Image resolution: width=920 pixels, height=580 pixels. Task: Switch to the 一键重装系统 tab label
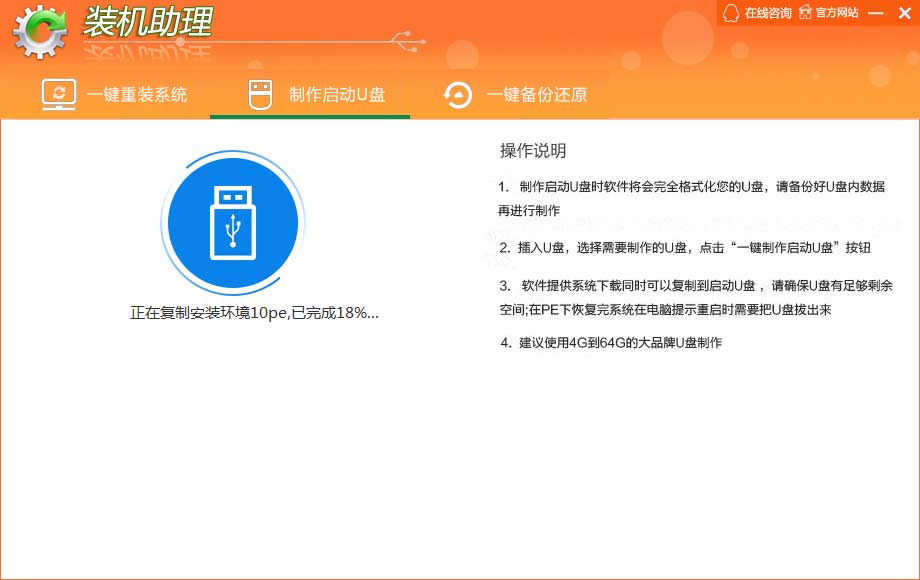pos(137,95)
